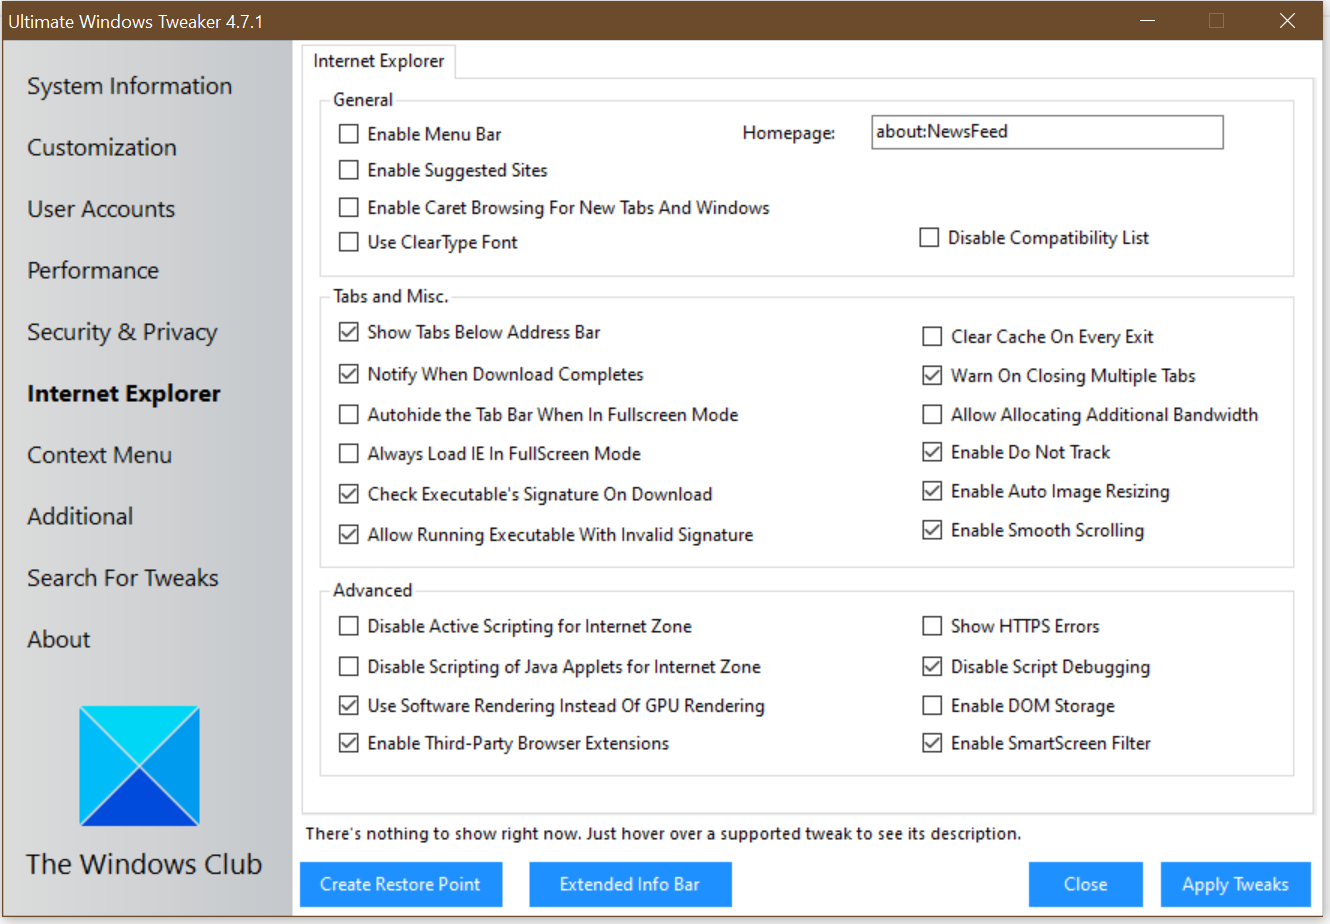Check Allow Allocating Additional Bandwidth
This screenshot has width=1330, height=924.
click(932, 414)
